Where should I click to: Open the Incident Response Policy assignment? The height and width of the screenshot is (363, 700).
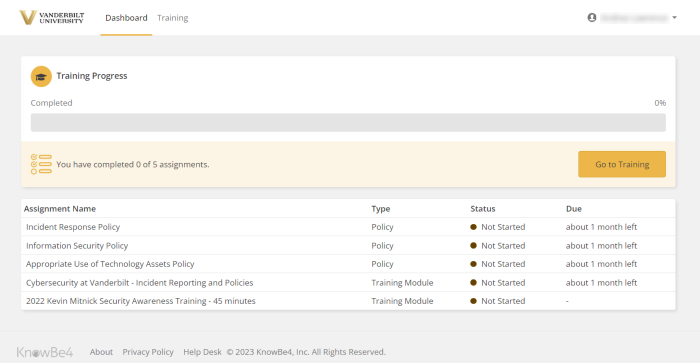pos(73,227)
